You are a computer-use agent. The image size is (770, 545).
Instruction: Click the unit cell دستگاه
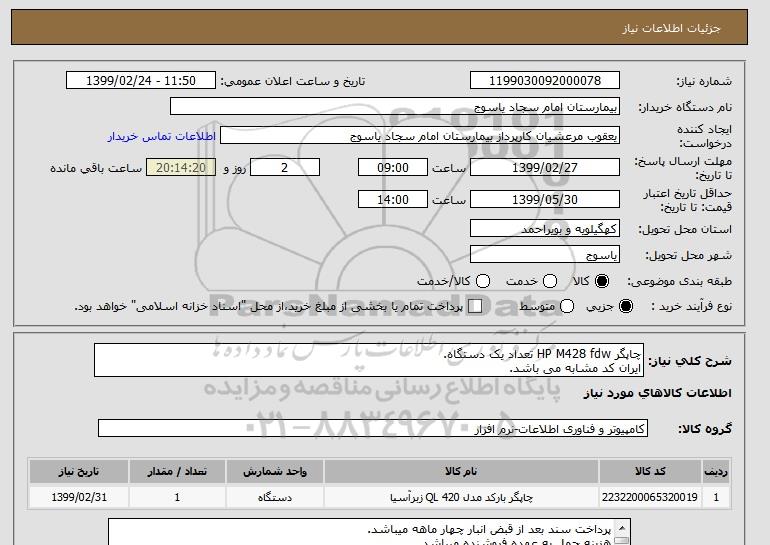coord(275,497)
